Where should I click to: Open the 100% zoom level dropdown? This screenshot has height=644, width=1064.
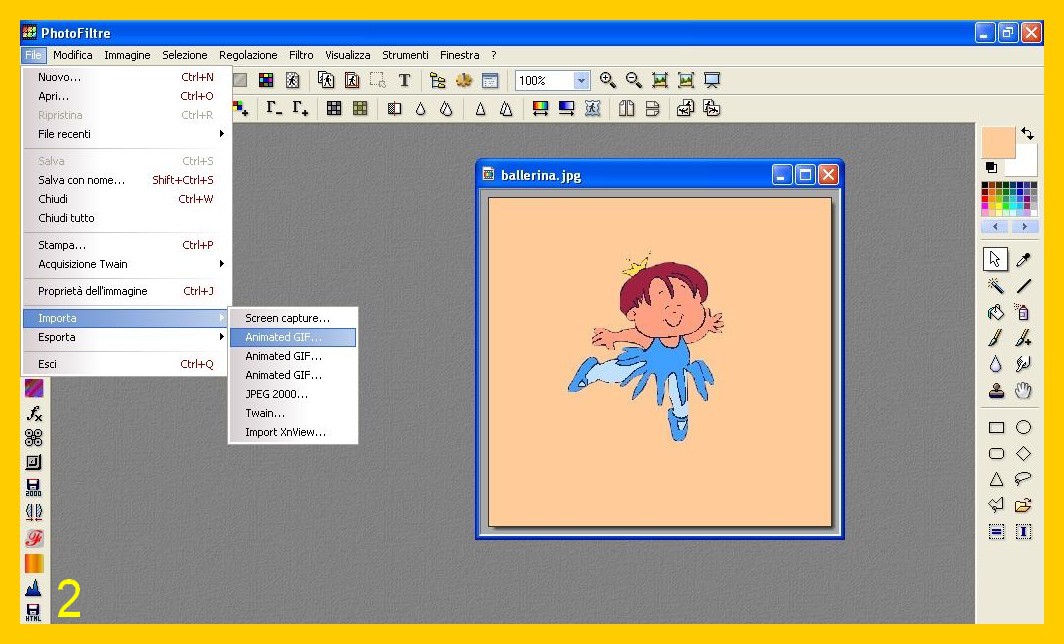click(582, 81)
